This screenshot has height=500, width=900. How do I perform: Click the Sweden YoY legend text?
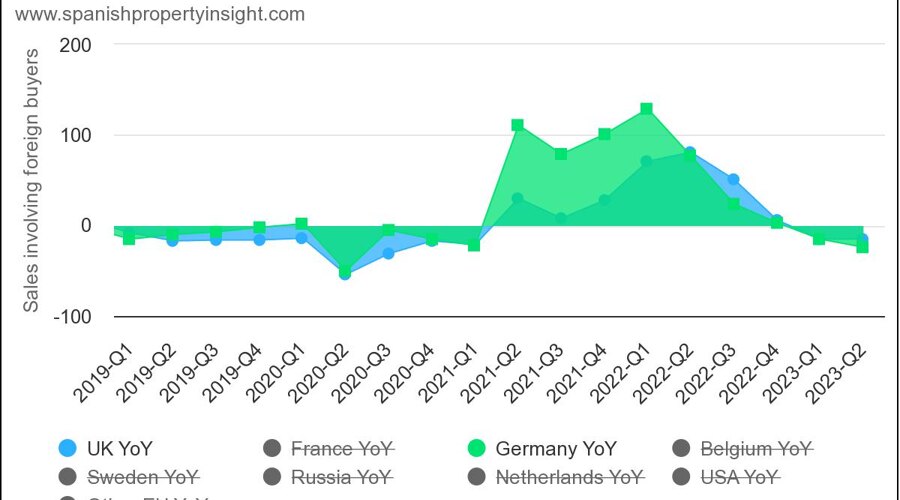(x=143, y=476)
